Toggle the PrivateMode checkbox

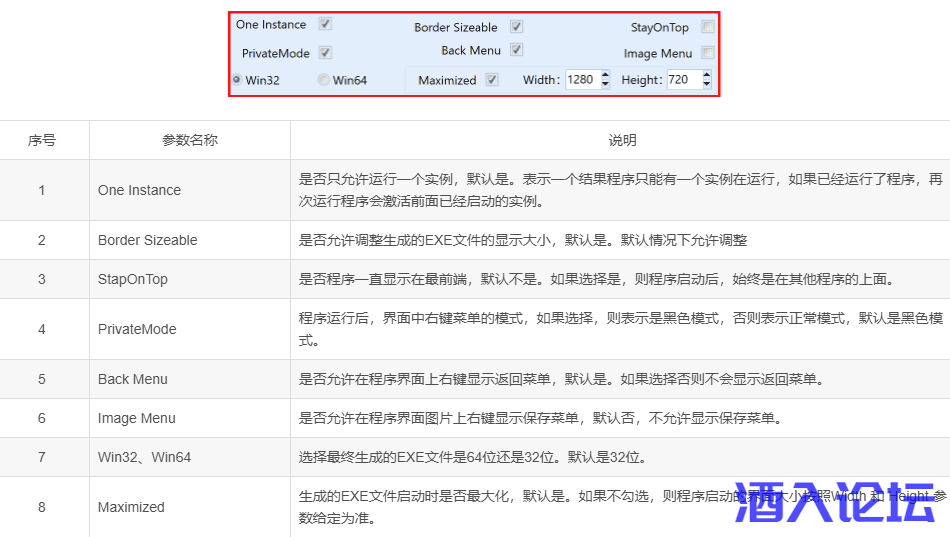click(325, 53)
